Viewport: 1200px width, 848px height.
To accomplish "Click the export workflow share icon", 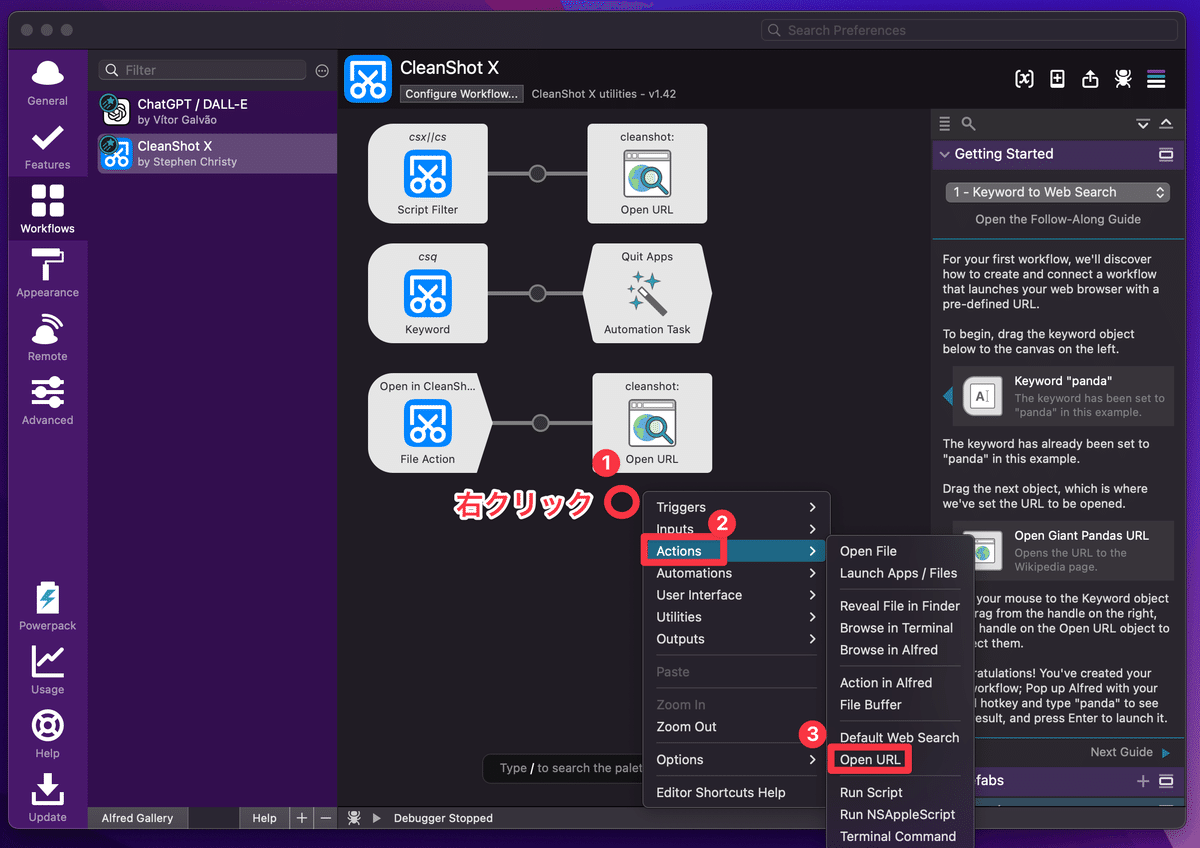I will point(1090,79).
